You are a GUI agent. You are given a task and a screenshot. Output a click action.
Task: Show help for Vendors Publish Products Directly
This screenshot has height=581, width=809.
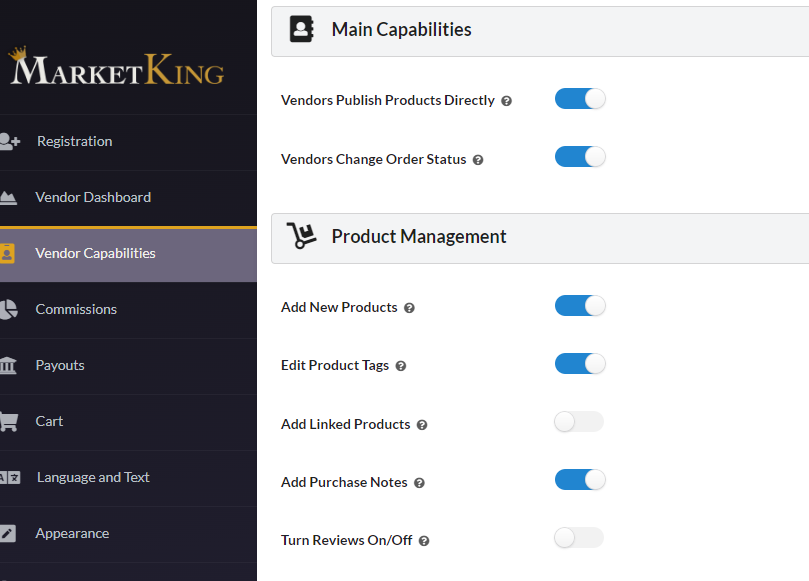[507, 101]
